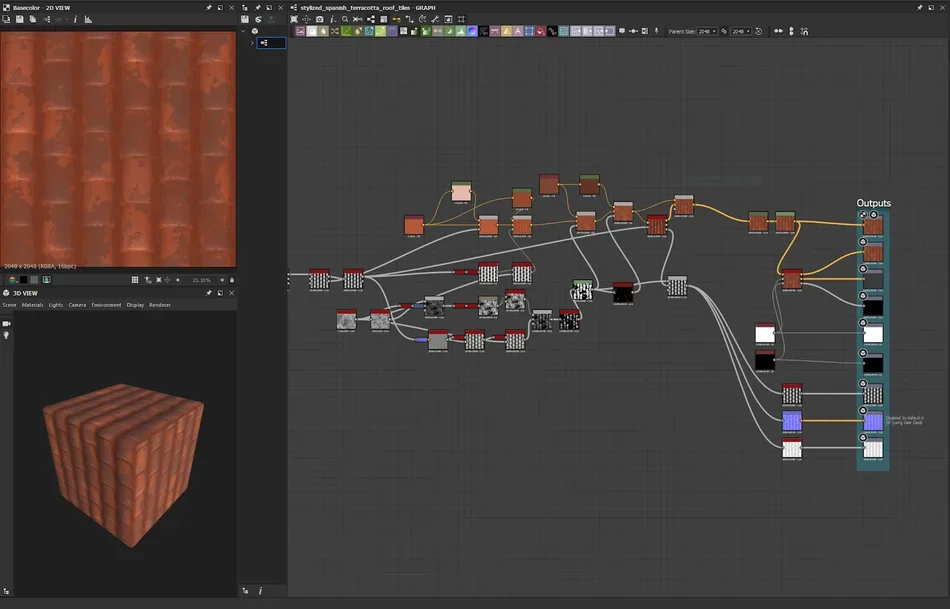The image size is (950, 609).
Task: Toggle the light bulb icon in 3D View
Action: click(x=7, y=335)
